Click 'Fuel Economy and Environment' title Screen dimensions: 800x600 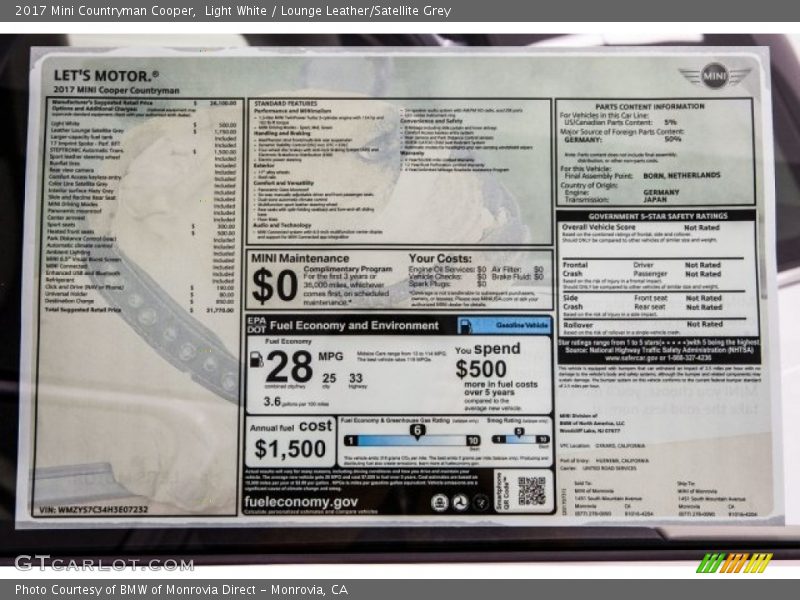(x=354, y=326)
